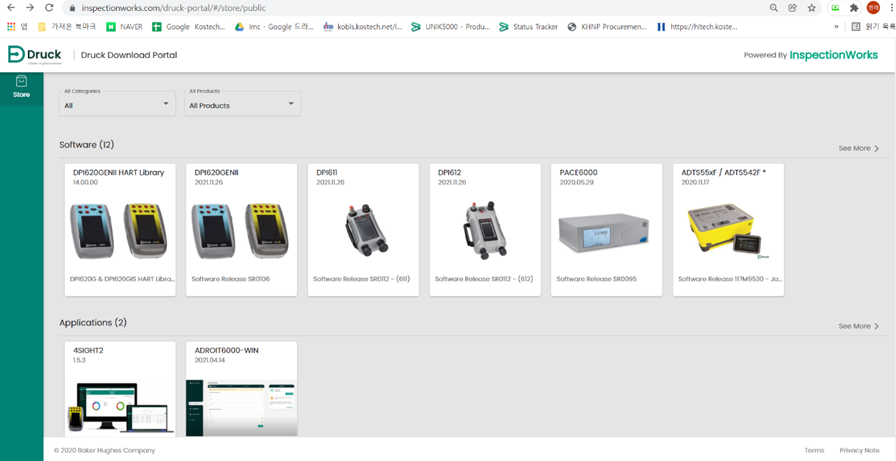The image size is (896, 461).
Task: Open the Privacy Note footer link
Action: click(x=859, y=450)
